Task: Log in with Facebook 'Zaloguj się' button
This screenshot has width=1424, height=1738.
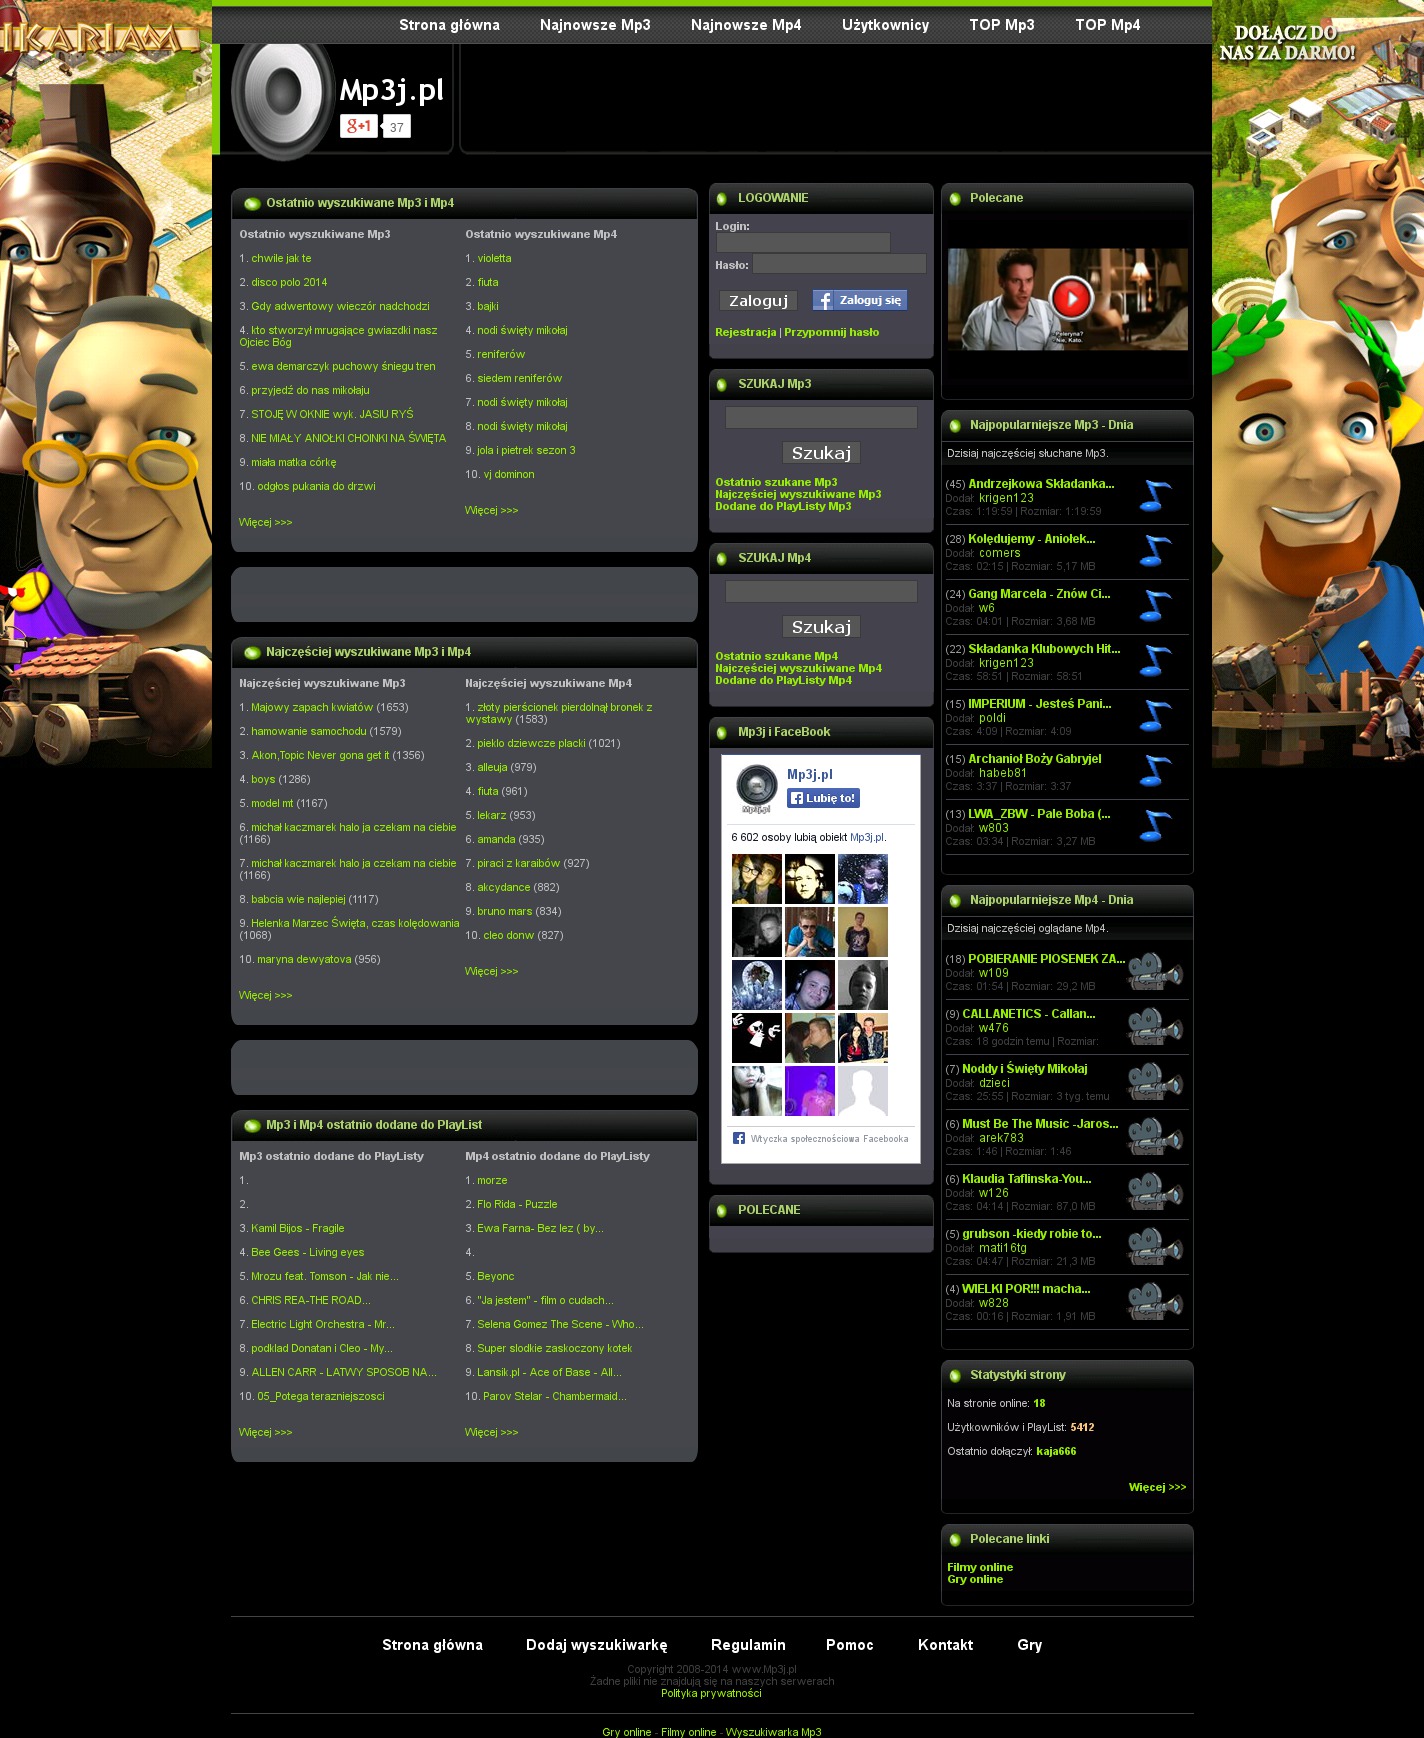Action: pyautogui.click(x=859, y=300)
